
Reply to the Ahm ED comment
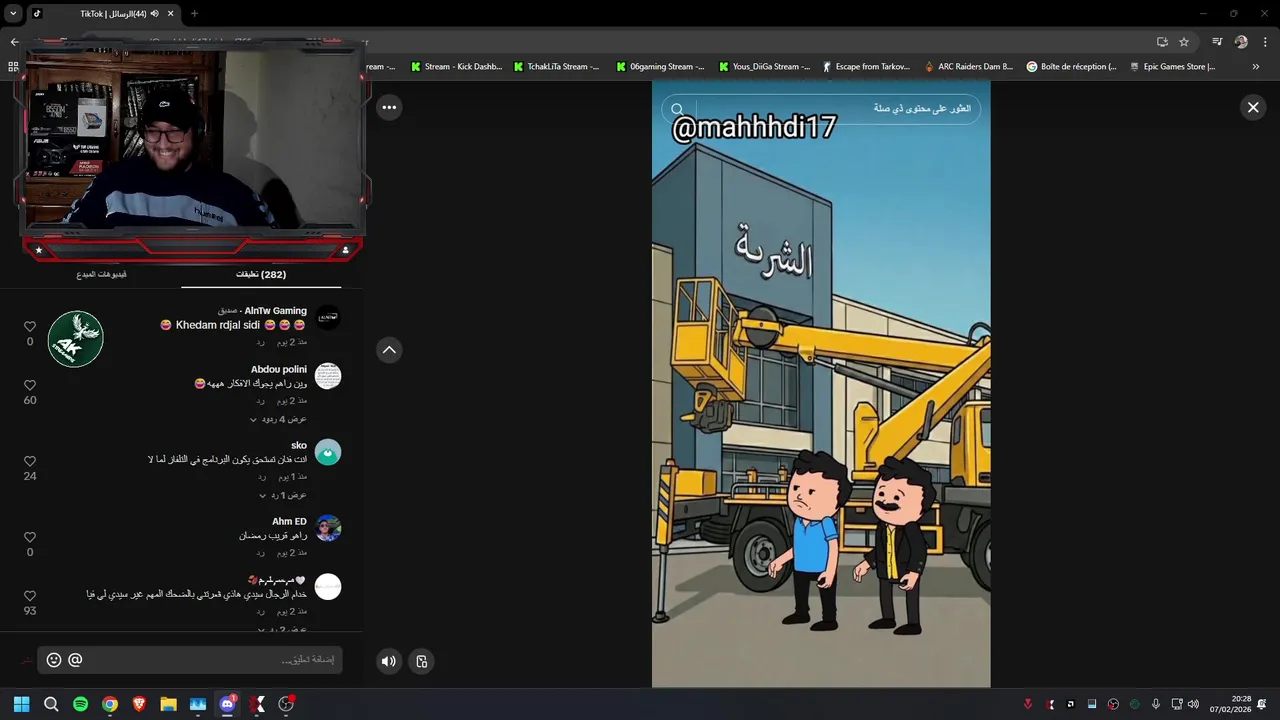261,552
